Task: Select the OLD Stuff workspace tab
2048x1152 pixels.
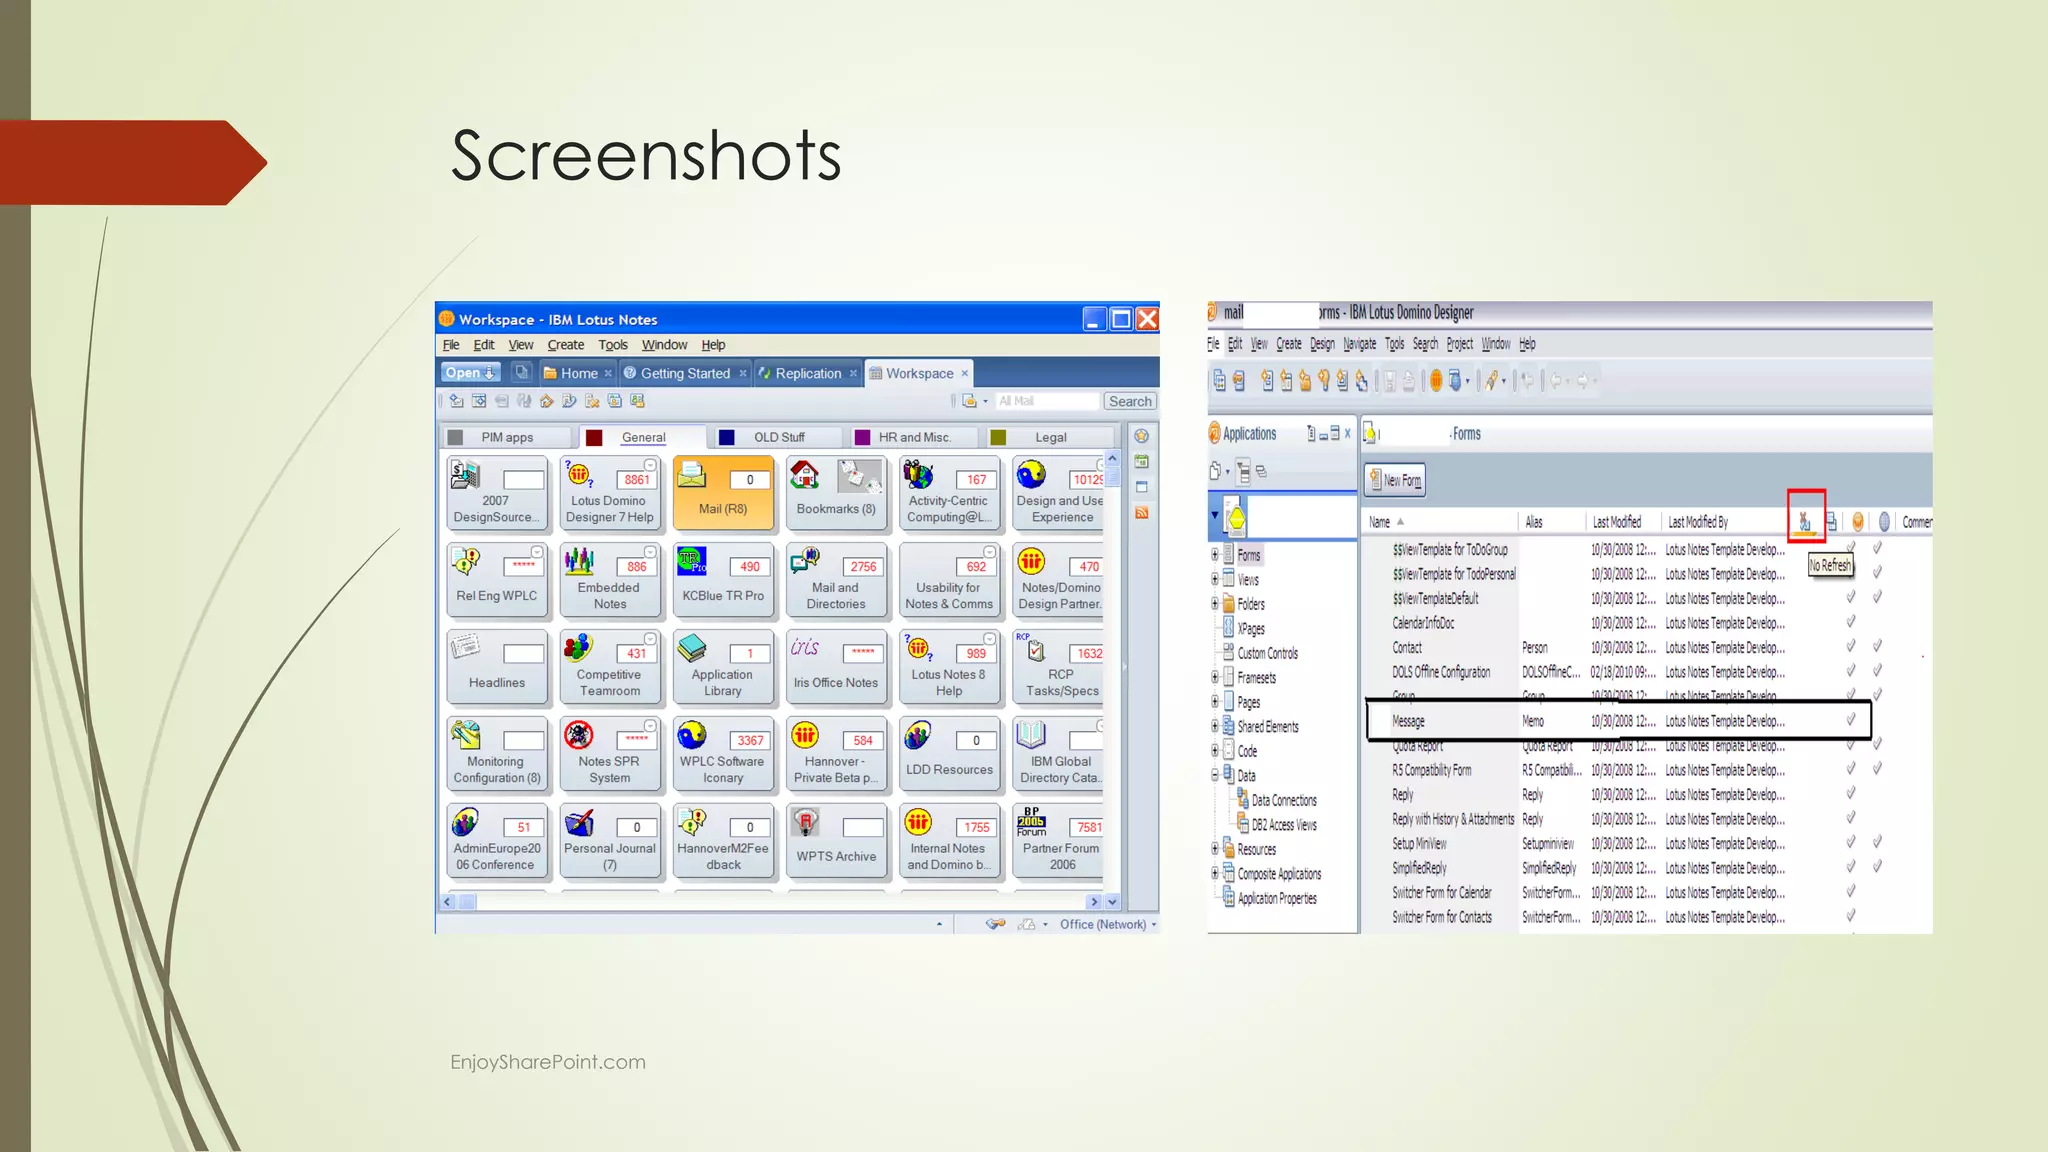Action: point(779,437)
